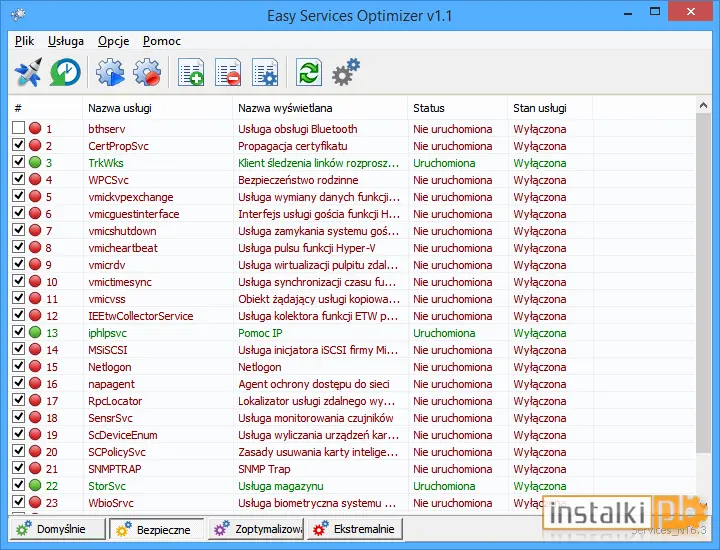Click the gear with play arrow icon
Viewport: 720px width, 550px height.
[110, 72]
